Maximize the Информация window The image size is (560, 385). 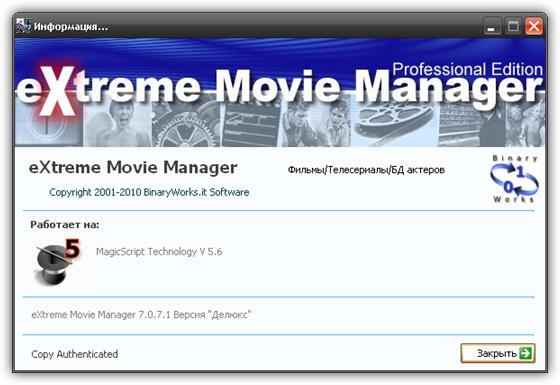pos(513,26)
